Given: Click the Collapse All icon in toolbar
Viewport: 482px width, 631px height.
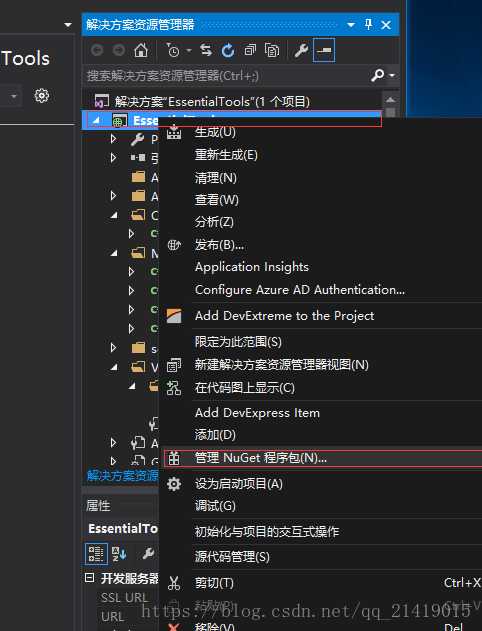Looking at the screenshot, I should point(250,50).
